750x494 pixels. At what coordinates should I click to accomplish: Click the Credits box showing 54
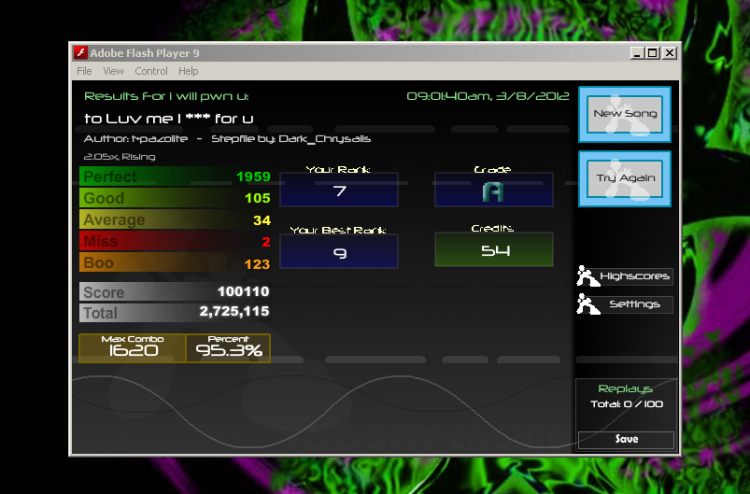[x=494, y=249]
